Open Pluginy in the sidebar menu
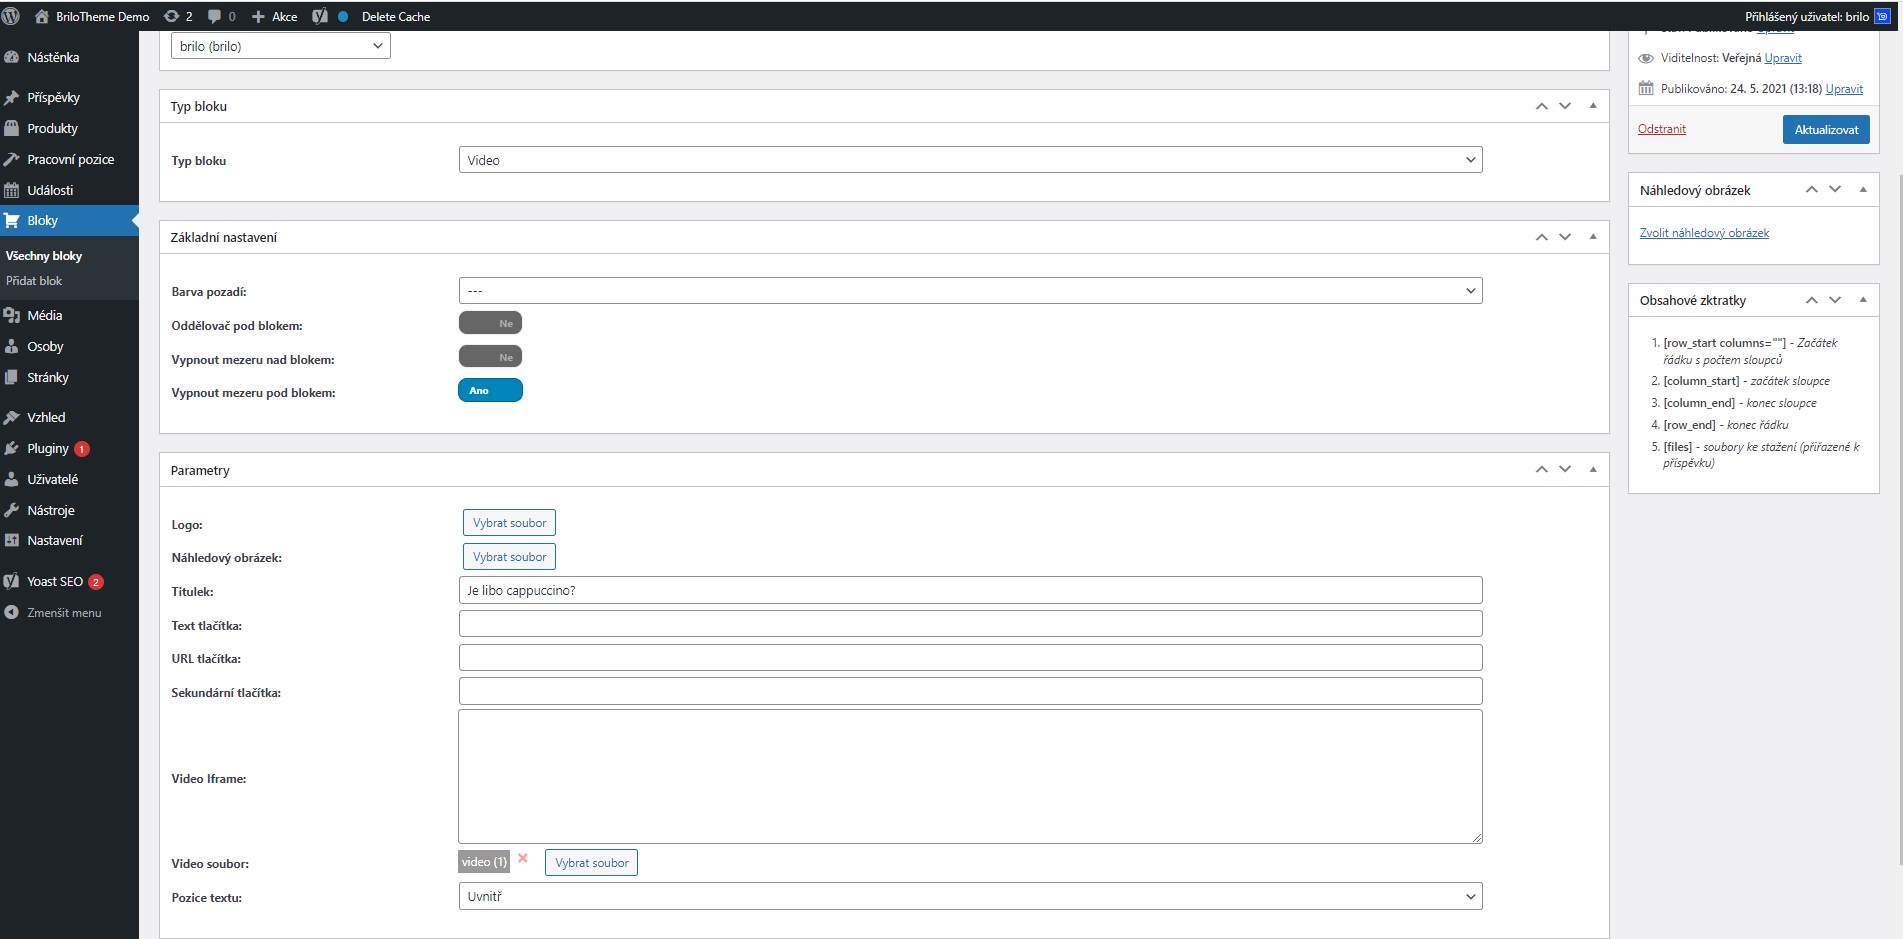The image size is (1903, 939). [x=48, y=449]
